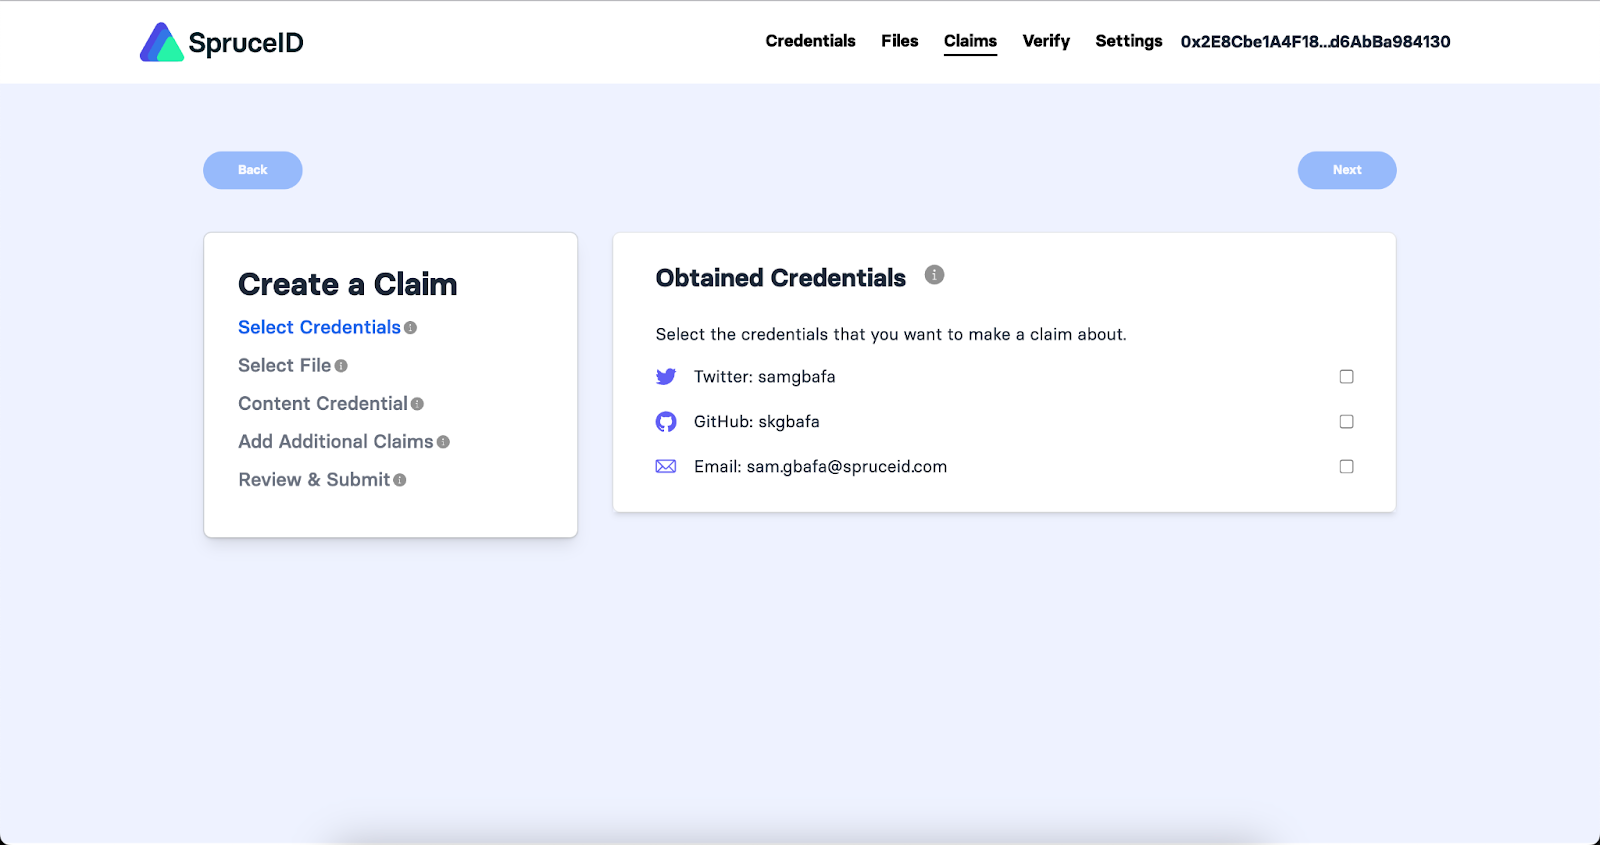Click info icon next to Select Credentials
The height and width of the screenshot is (845, 1600).
pos(410,328)
